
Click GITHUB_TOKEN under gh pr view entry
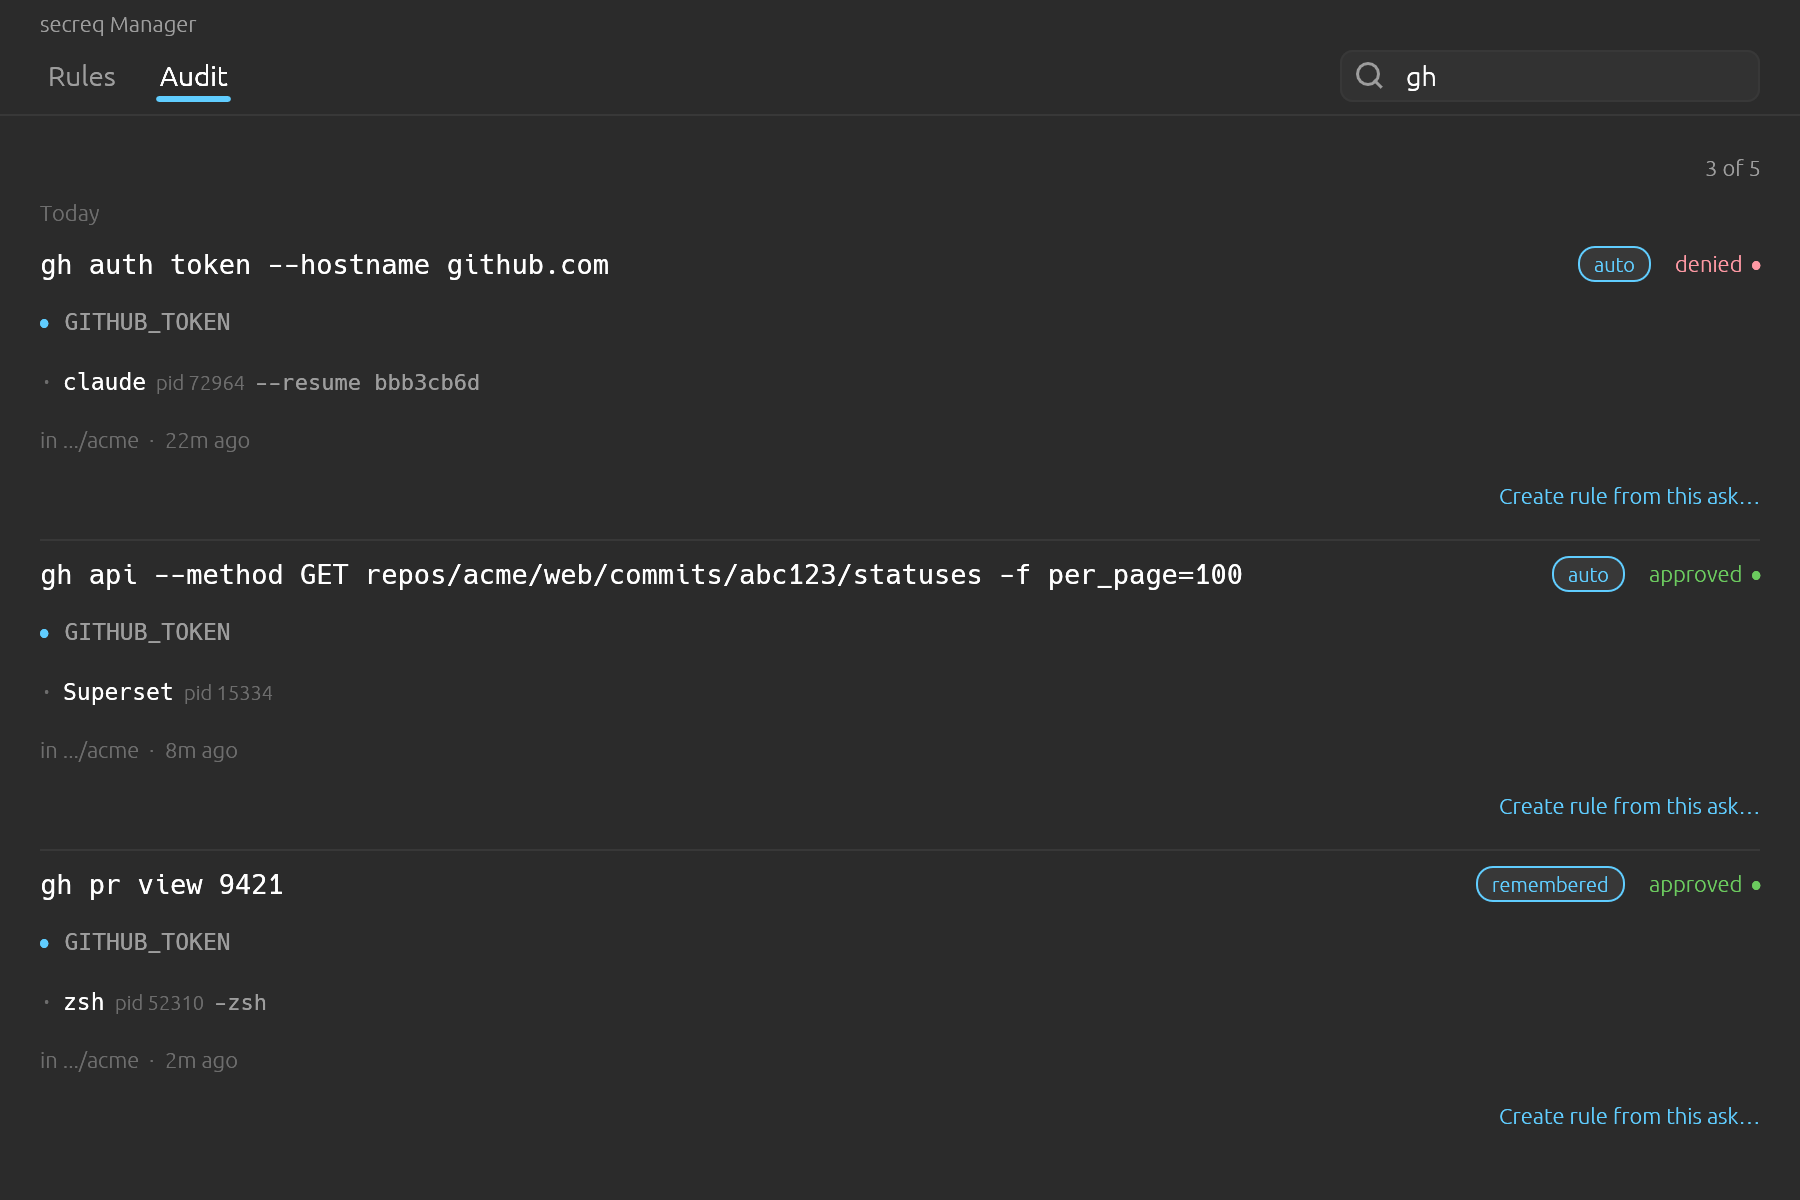(x=147, y=942)
